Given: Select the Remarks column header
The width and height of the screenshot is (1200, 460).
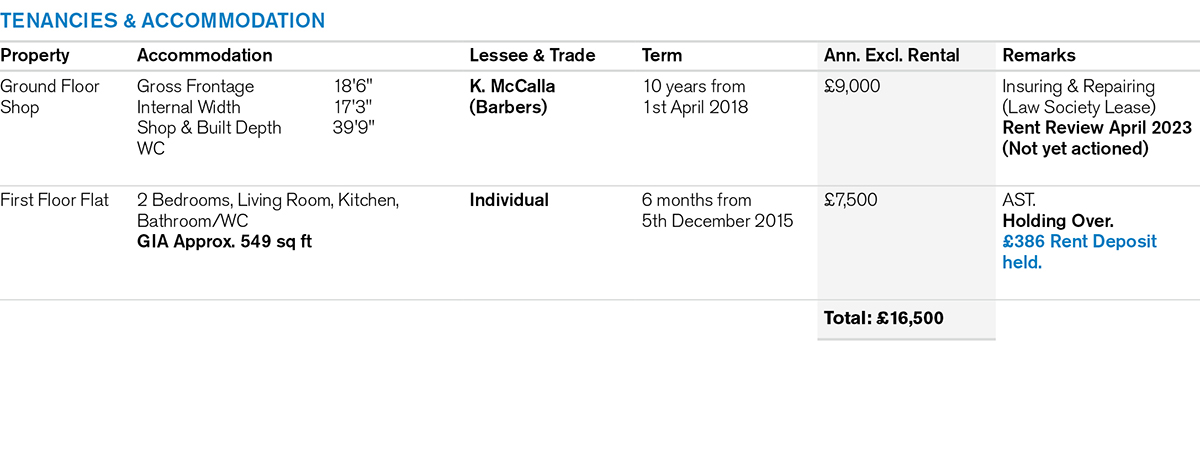Looking at the screenshot, I should coord(1039,56).
